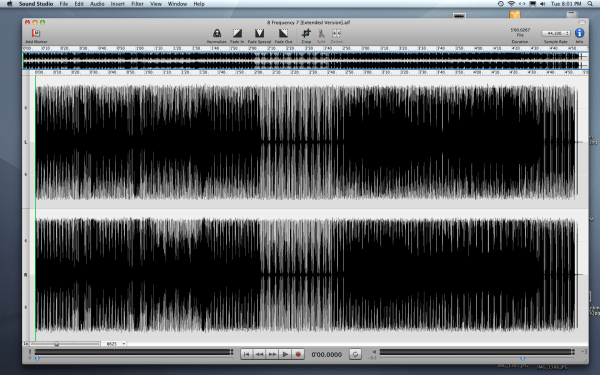Viewport: 600px width, 375px height.
Task: Start recording with the red record button
Action: (x=298, y=354)
